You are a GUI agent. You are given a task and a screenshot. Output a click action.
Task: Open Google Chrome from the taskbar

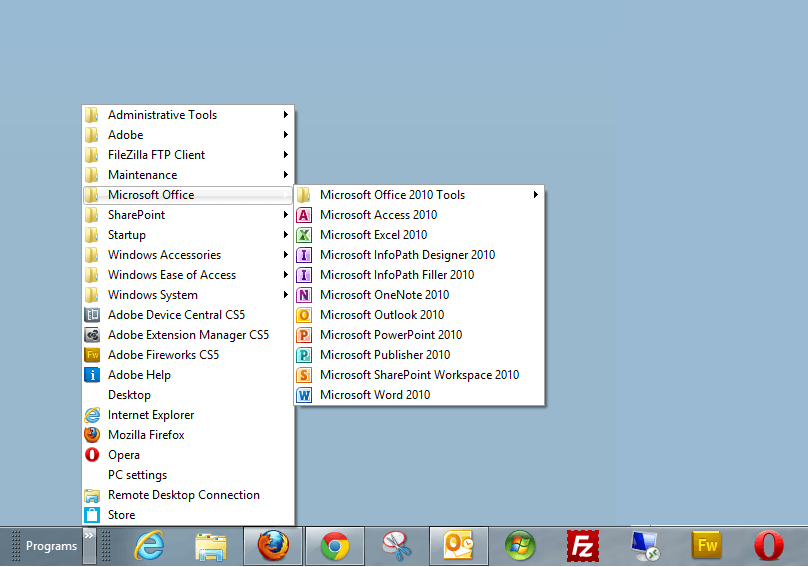coord(335,546)
